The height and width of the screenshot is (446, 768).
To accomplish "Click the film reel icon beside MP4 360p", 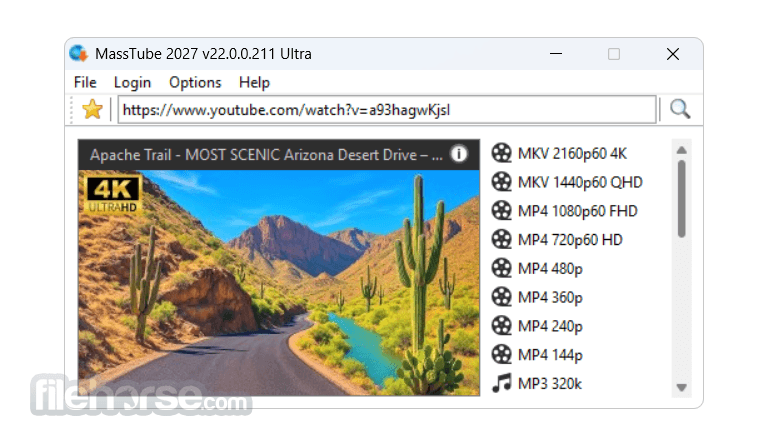I will 502,297.
